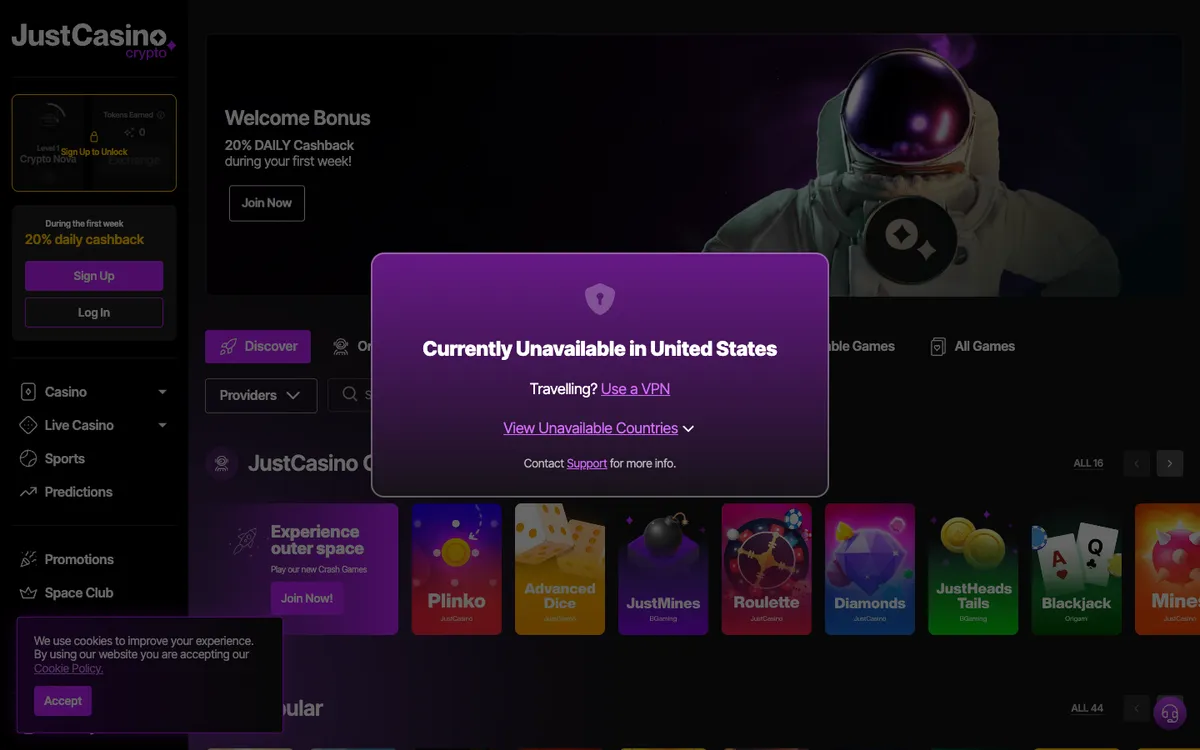Image resolution: width=1200 pixels, height=750 pixels.
Task: Open the Roulette game thumbnail
Action: 767,569
